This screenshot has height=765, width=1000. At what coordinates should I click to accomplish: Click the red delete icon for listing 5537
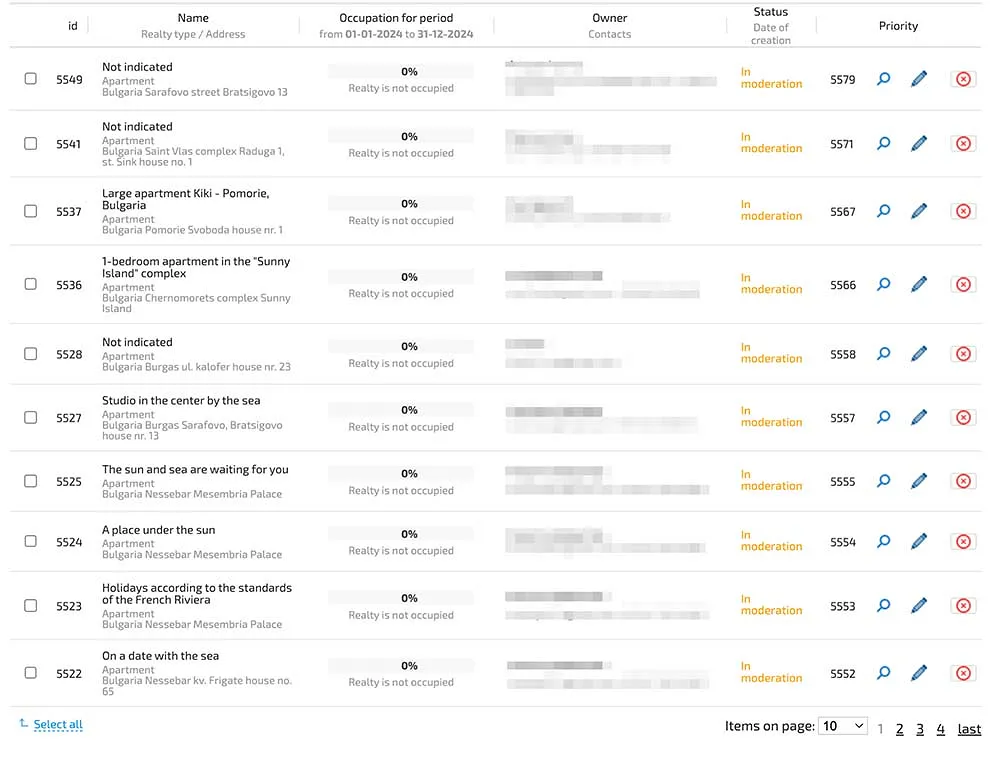click(x=963, y=211)
